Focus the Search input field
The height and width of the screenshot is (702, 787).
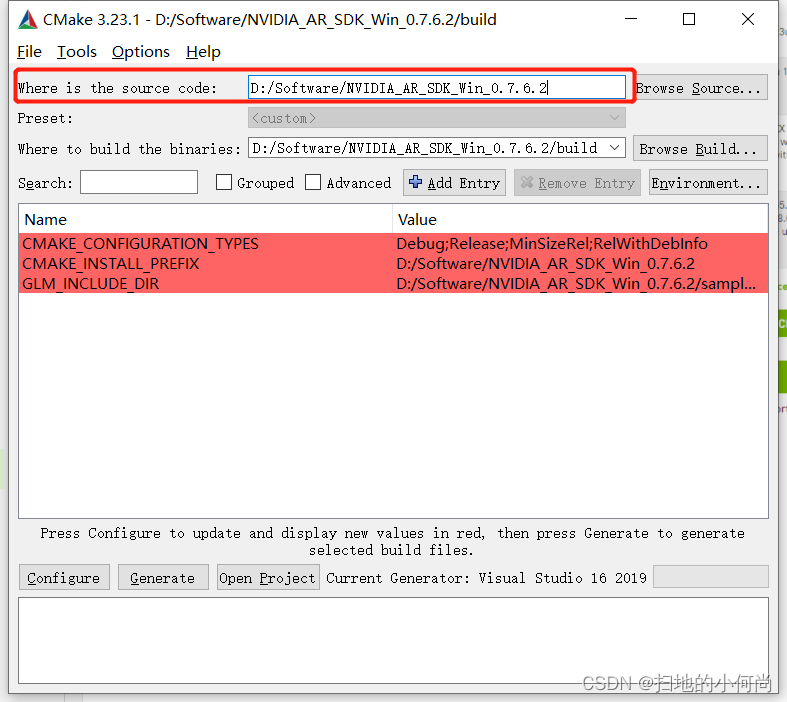tap(139, 182)
